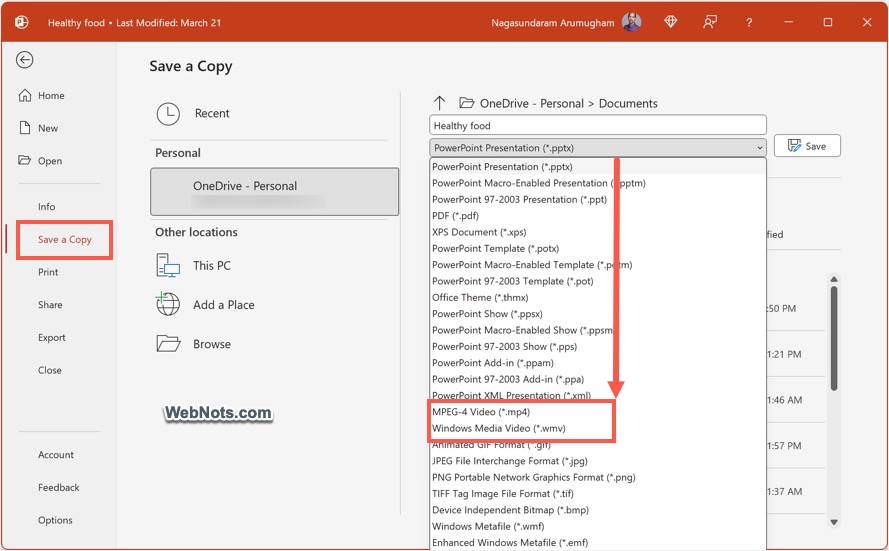Click the scrollbar down arrow

(834, 522)
